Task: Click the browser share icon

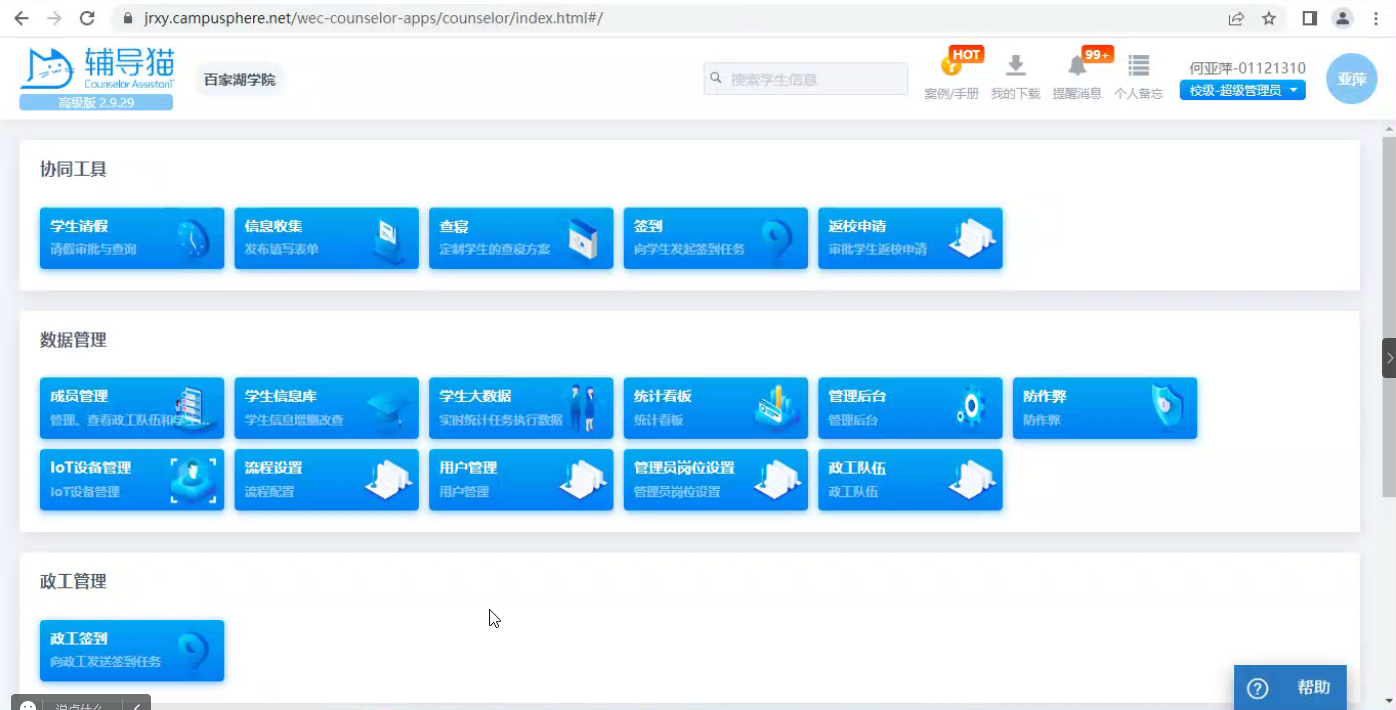Action: [1237, 18]
